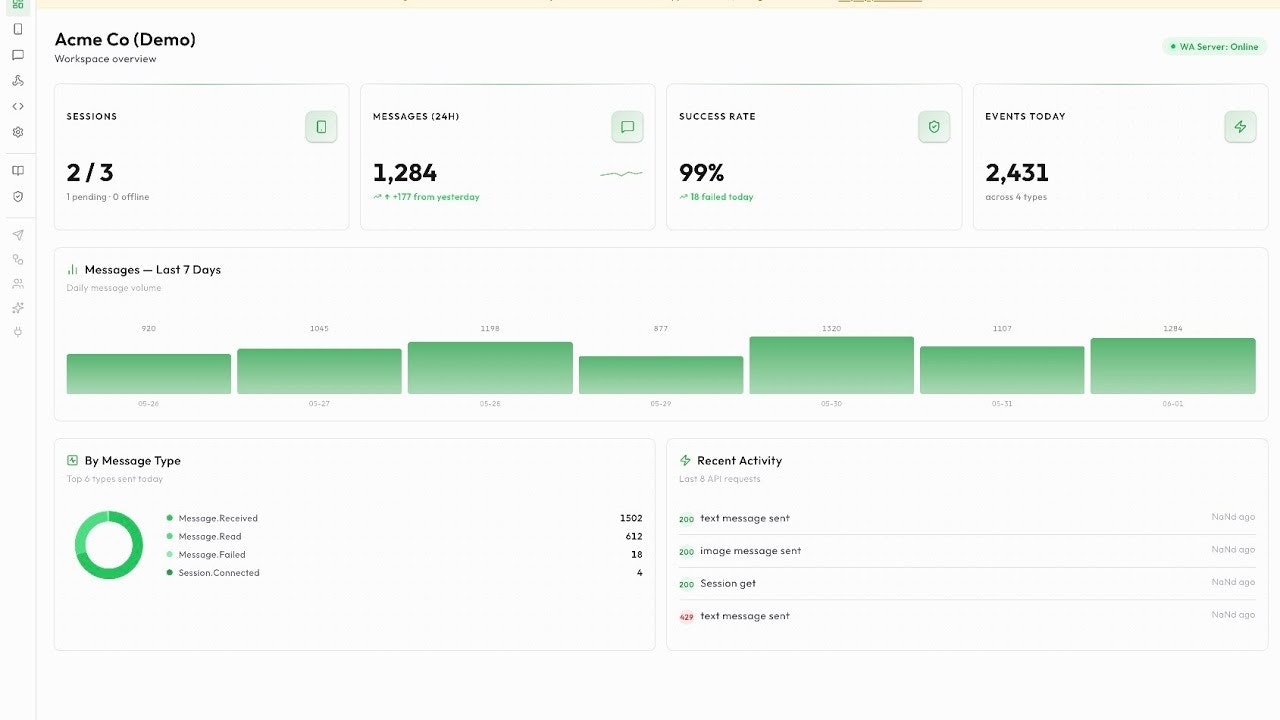The image size is (1280, 720).
Task: Open the settings gear icon in sidebar
Action: (x=18, y=132)
